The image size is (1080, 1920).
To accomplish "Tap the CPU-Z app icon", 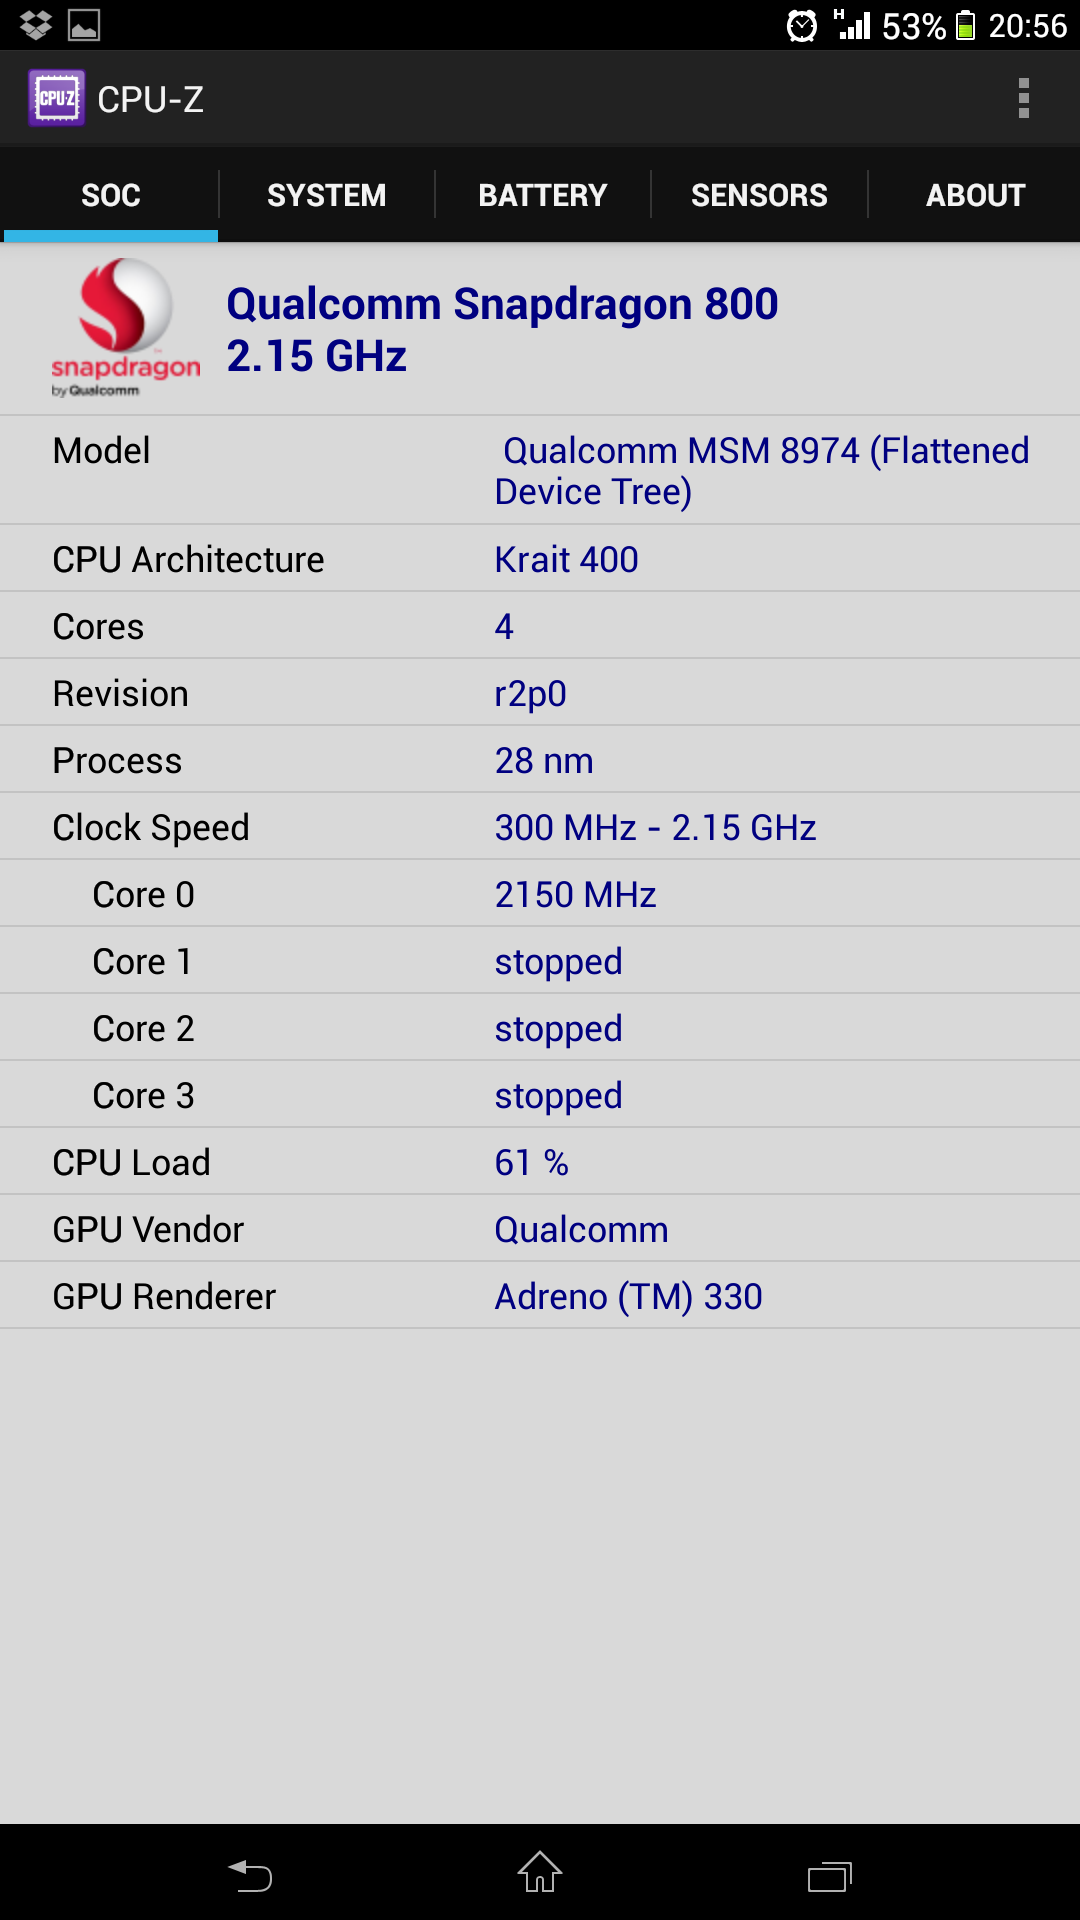I will tap(56, 98).
